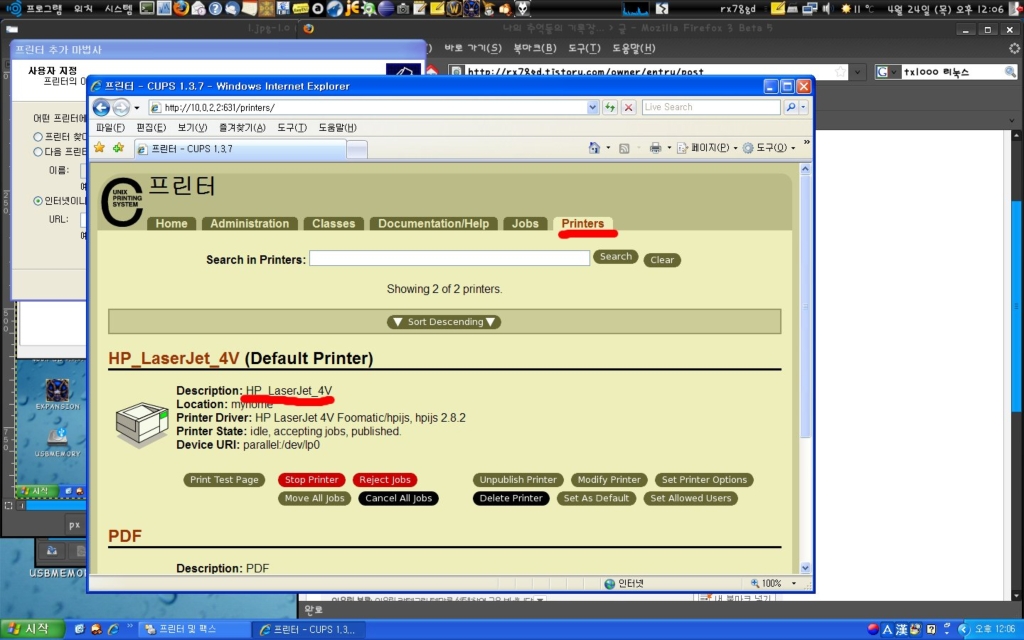Click the red circle tray icon
The height and width of the screenshot is (640, 1024).
click(873, 630)
